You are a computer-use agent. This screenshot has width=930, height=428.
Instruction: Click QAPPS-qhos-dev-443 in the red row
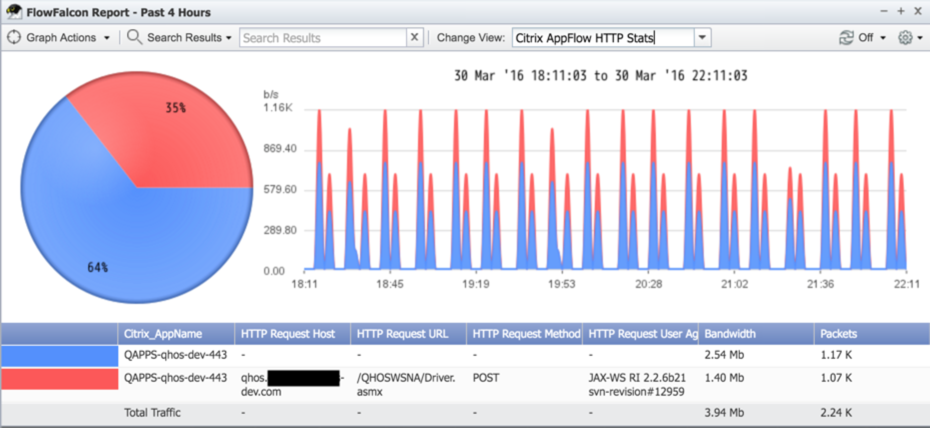[x=176, y=378]
